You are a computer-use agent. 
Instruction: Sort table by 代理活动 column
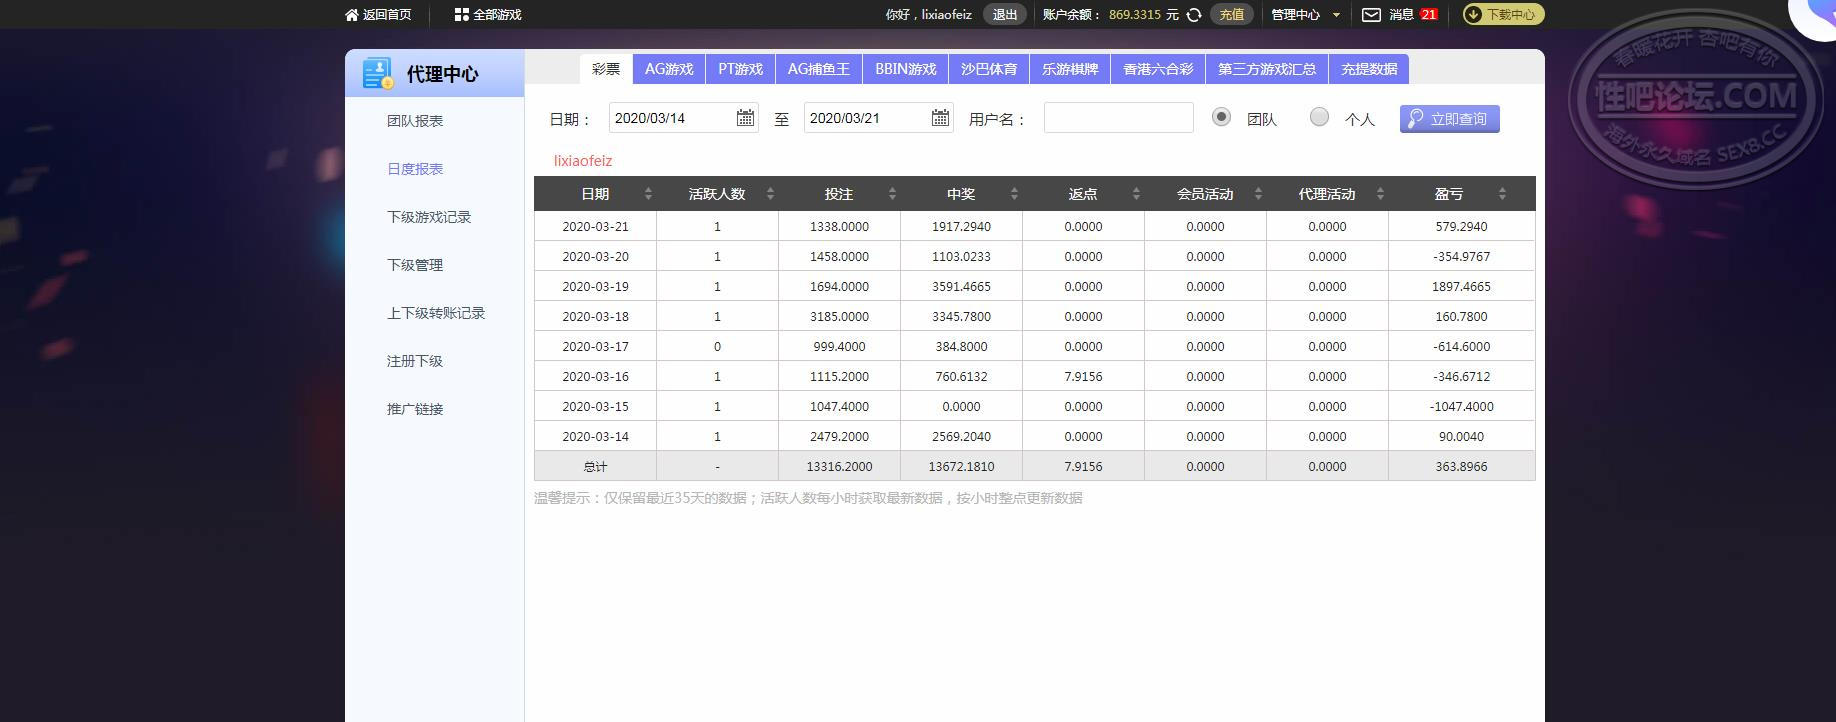pos(1380,194)
